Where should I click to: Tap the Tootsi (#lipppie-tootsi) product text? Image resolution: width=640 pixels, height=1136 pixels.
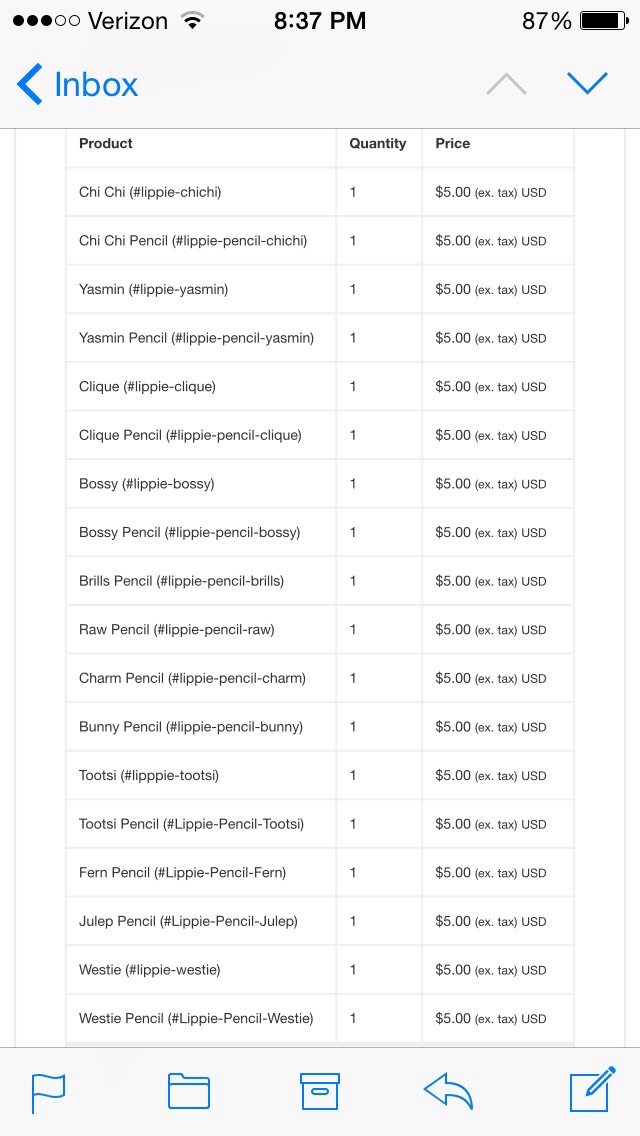coord(149,775)
